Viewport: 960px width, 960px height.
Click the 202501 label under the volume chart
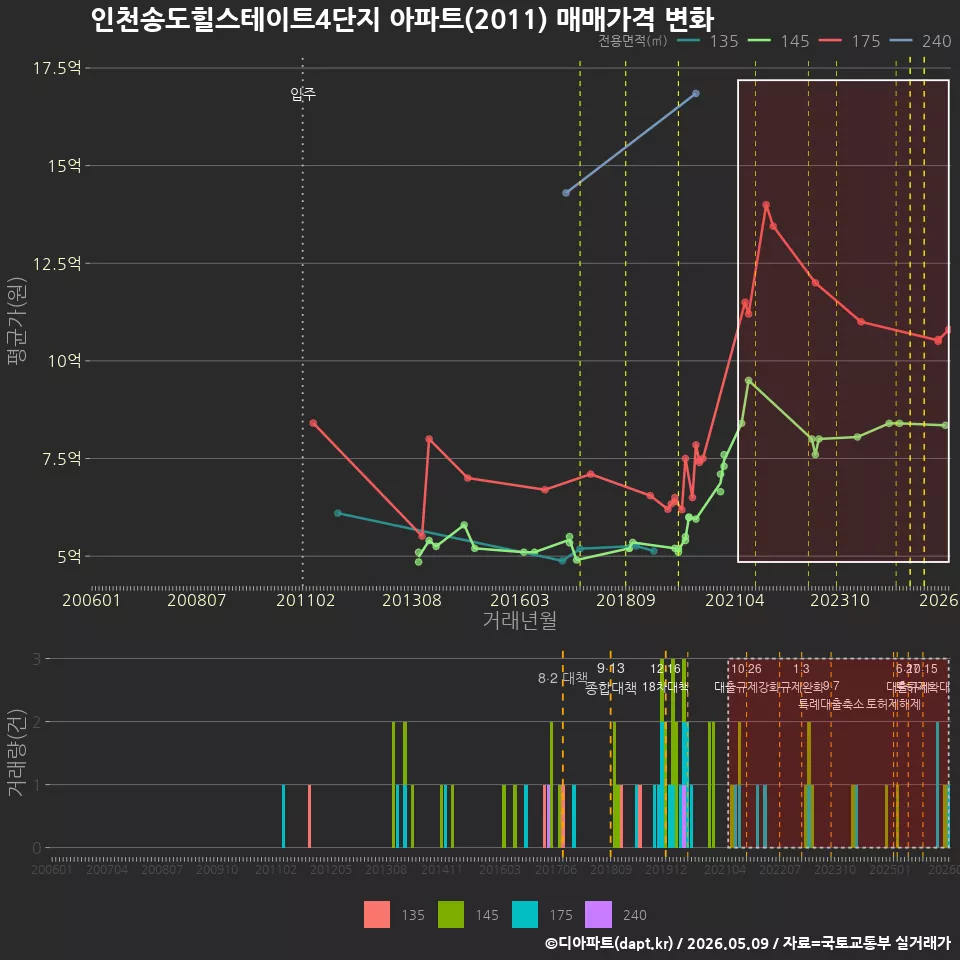(x=890, y=869)
